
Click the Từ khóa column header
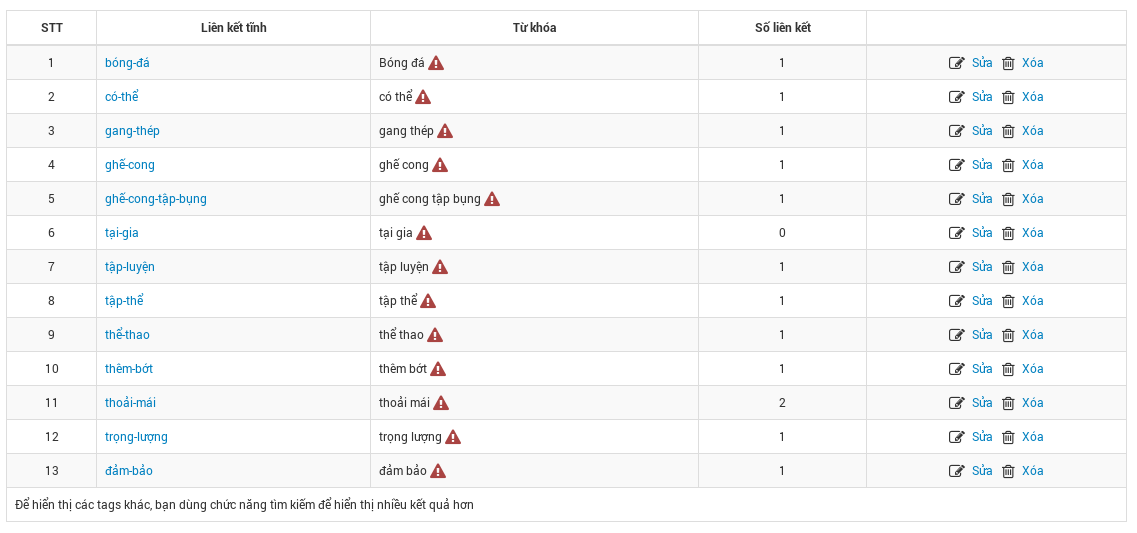(534, 28)
